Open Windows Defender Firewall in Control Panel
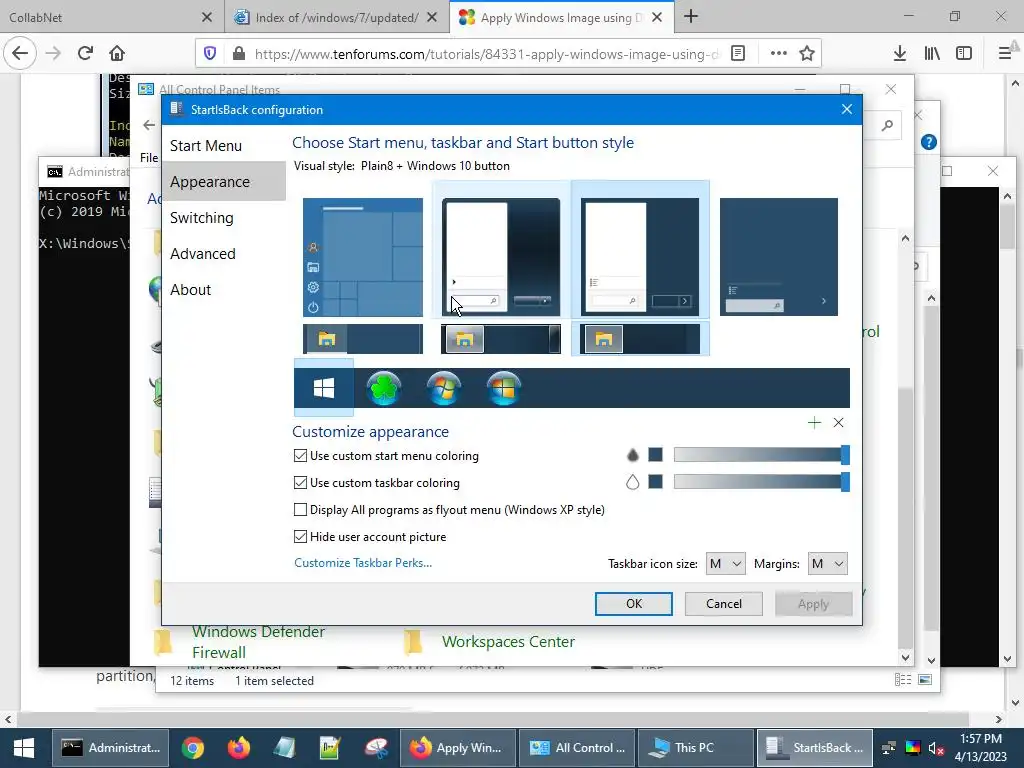Viewport: 1024px width, 768px height. tap(258, 642)
